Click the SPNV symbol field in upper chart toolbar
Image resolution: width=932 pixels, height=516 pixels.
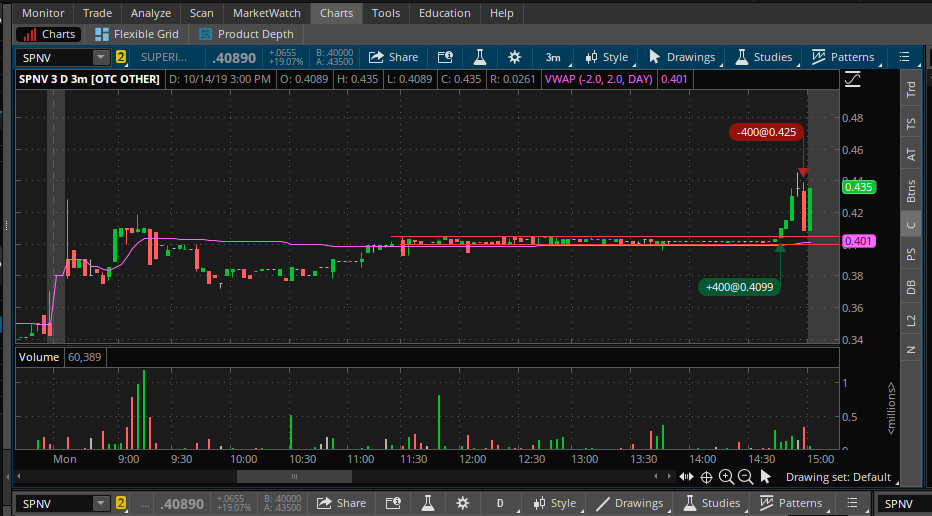coord(55,58)
